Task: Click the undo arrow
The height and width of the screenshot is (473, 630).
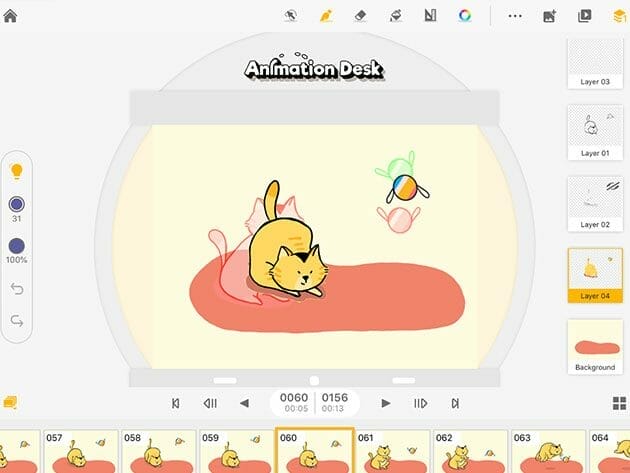Action: click(x=16, y=290)
